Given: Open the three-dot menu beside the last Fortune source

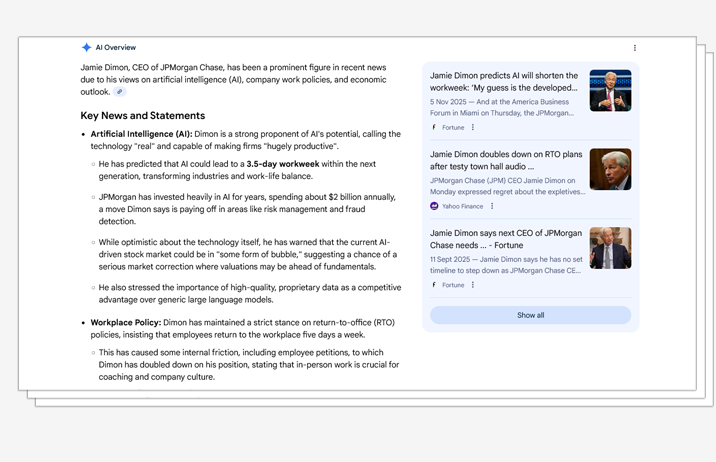Looking at the screenshot, I should pos(473,285).
